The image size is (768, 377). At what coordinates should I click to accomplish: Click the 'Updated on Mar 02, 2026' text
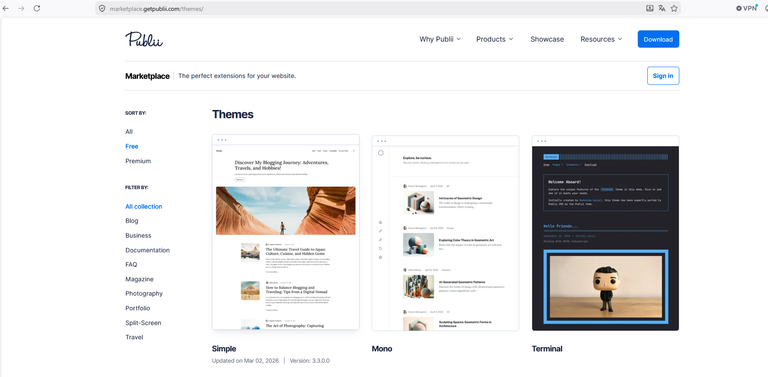[245, 361]
